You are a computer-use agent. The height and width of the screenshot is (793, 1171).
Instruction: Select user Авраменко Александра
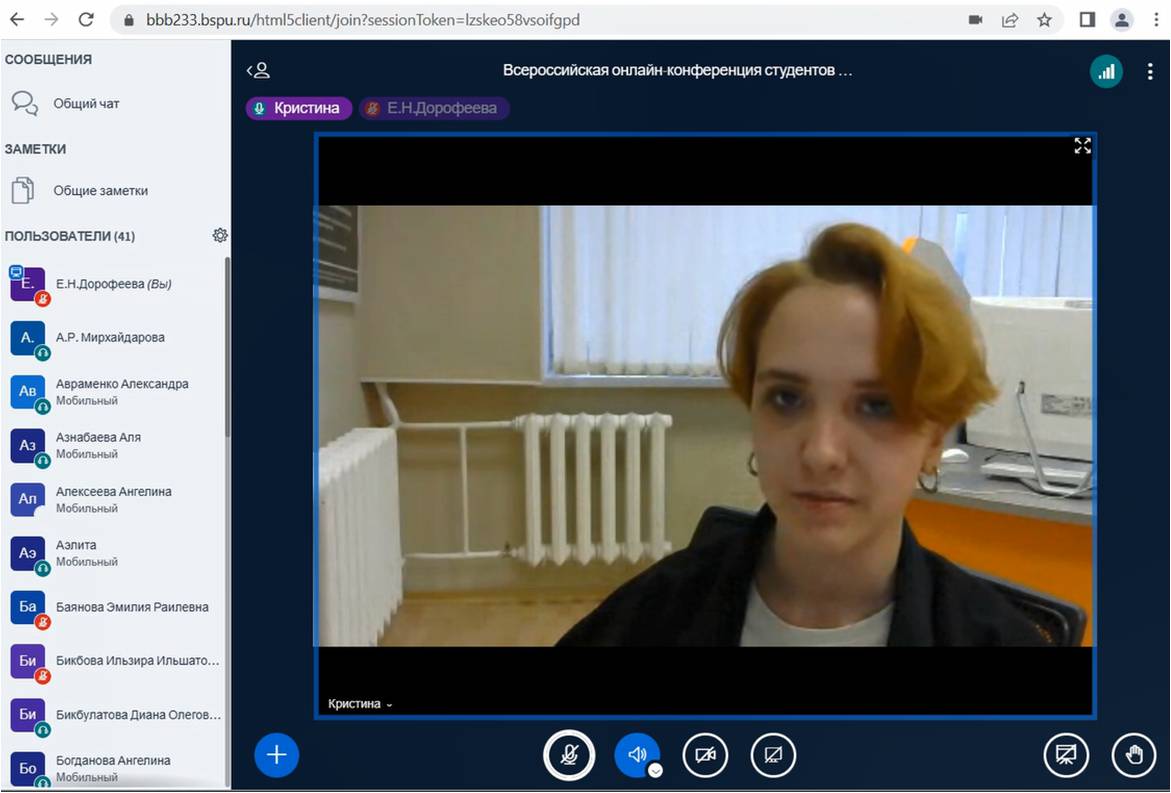[x=121, y=391]
